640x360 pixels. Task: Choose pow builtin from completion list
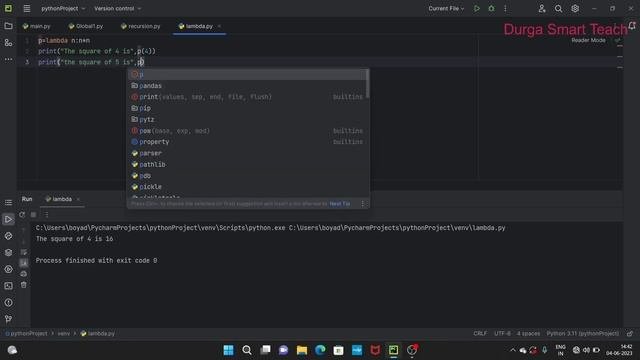click(x=247, y=131)
